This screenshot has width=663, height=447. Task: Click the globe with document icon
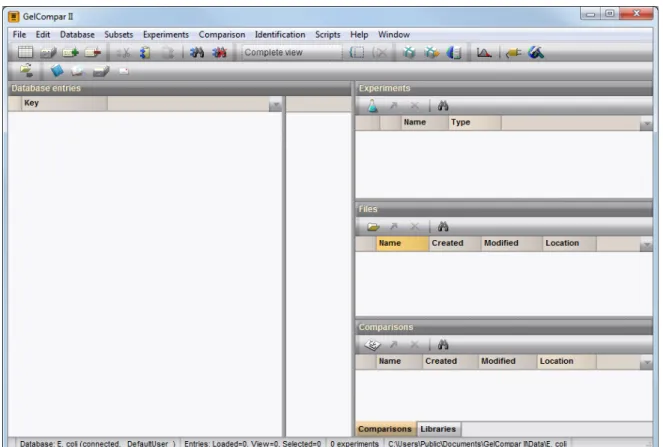[x=454, y=52]
